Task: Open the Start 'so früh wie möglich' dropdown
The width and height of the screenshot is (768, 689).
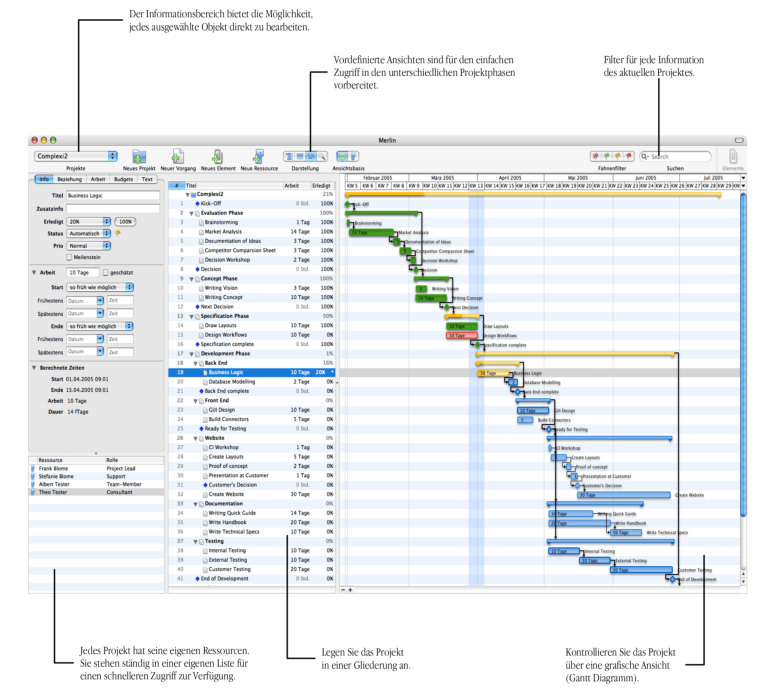Action: pos(100,287)
